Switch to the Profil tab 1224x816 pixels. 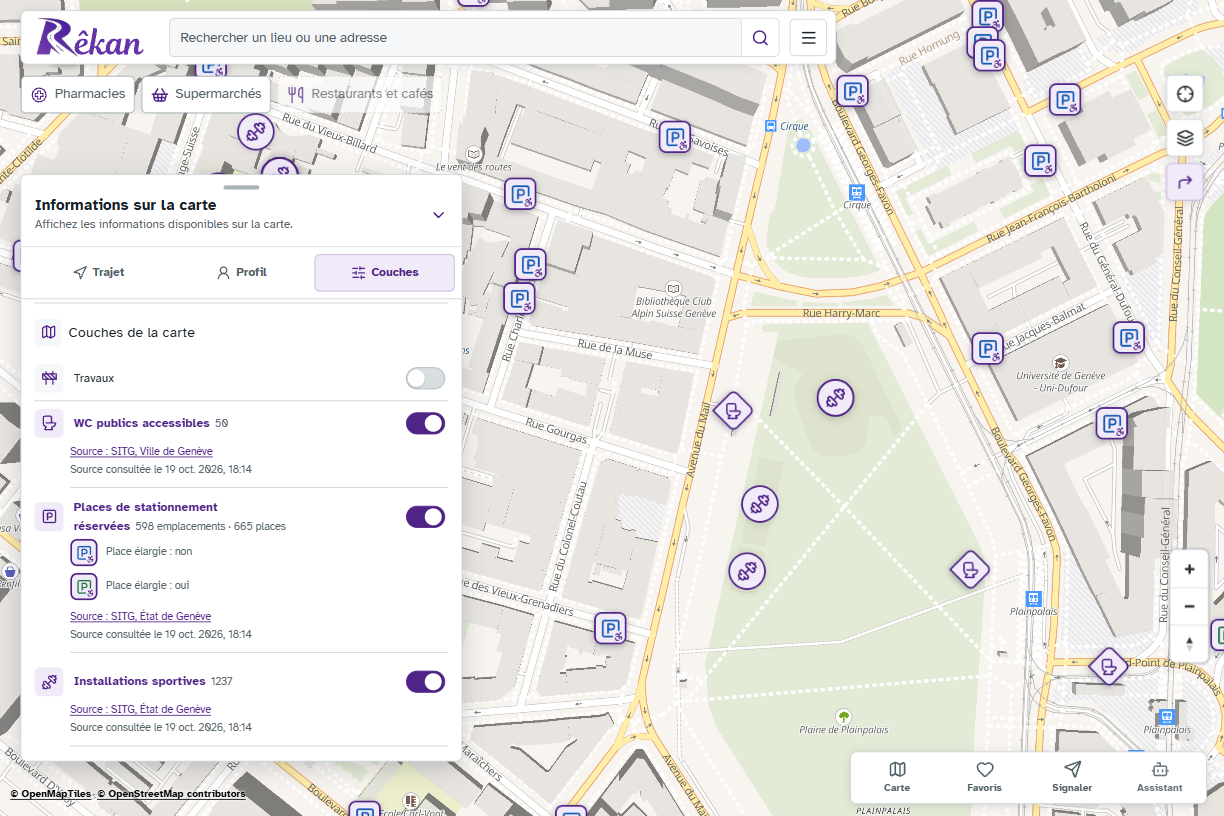pos(241,272)
